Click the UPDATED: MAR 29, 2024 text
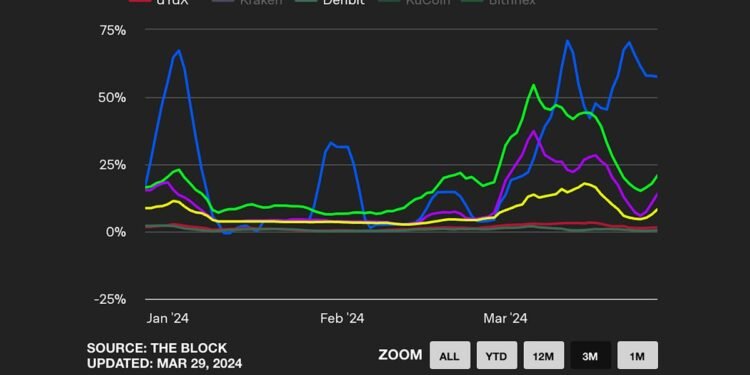The width and height of the screenshot is (750, 375). pos(165,363)
